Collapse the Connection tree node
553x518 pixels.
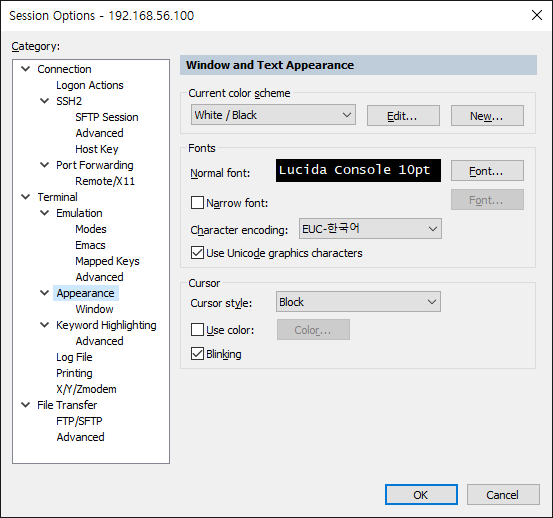click(26, 69)
